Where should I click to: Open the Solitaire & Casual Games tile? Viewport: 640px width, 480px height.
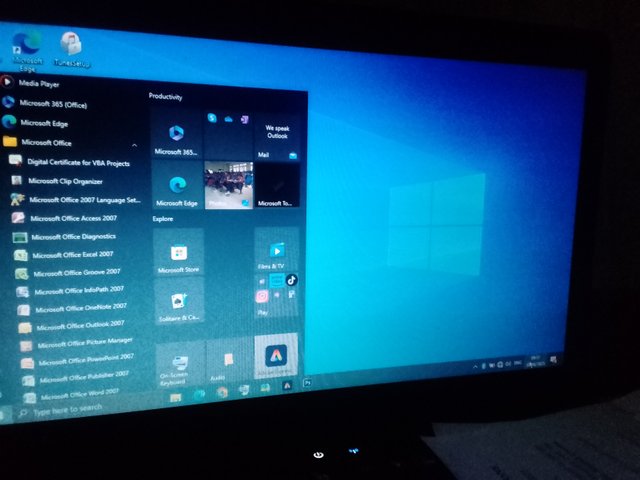pos(179,302)
